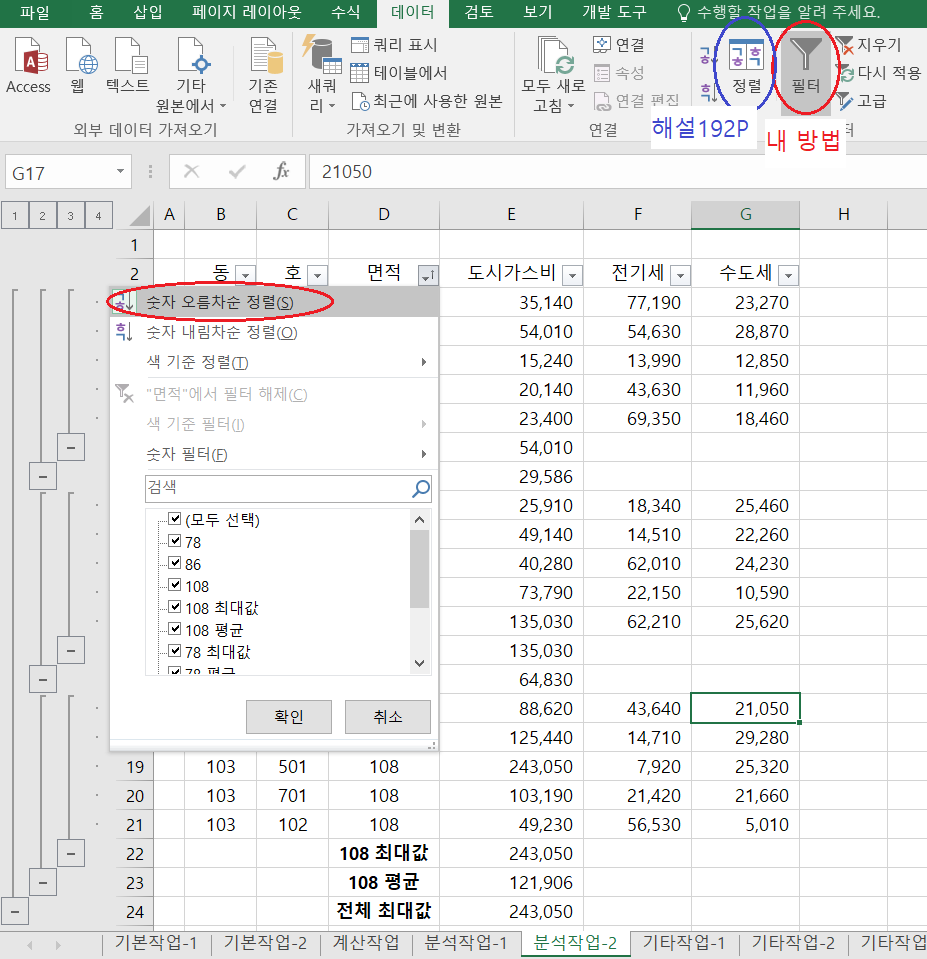Switch to the 수식 ribbon tab

coord(345,12)
